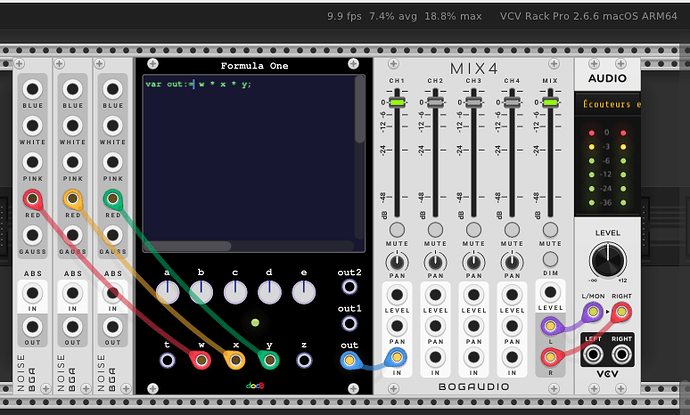Click the CH4 pan knob

point(512,262)
